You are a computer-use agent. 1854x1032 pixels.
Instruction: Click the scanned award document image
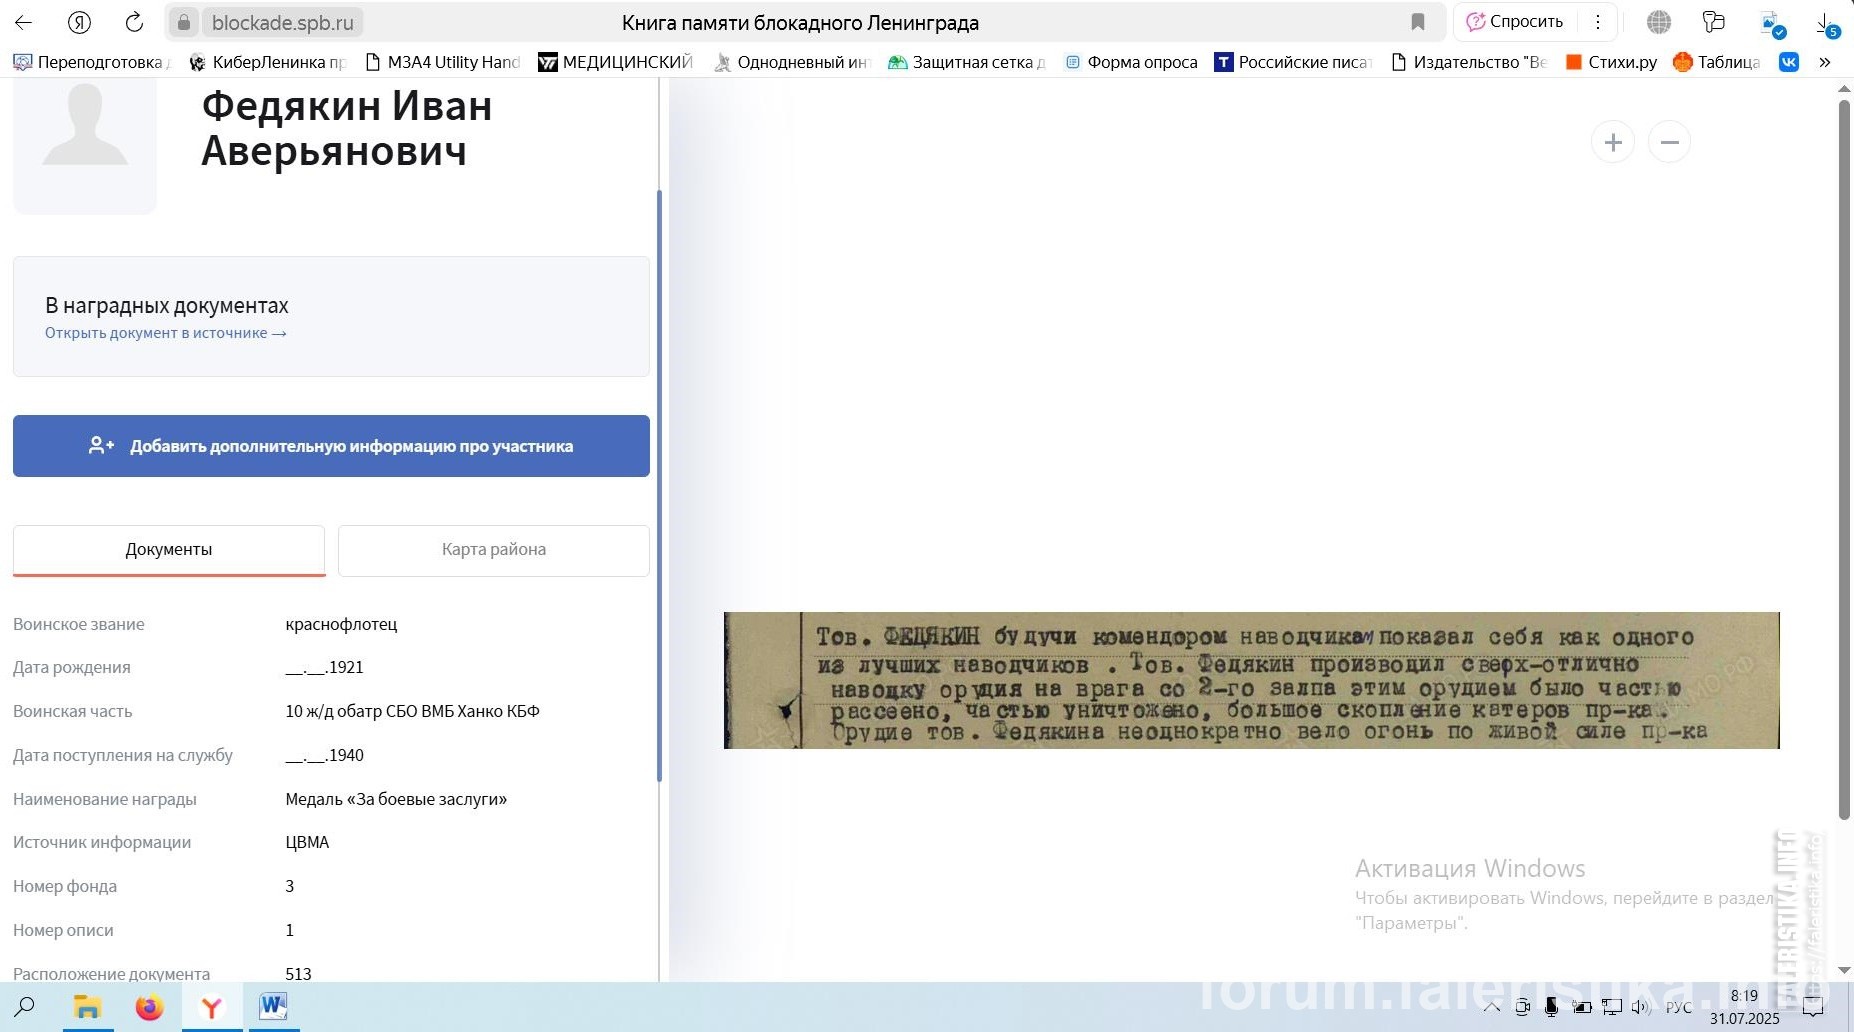(x=1251, y=680)
